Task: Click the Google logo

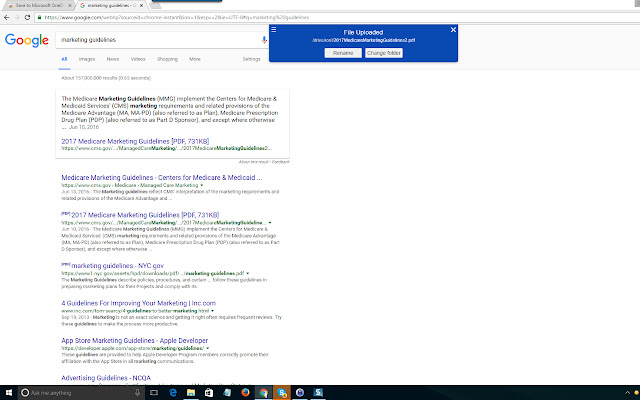Action: (27, 40)
